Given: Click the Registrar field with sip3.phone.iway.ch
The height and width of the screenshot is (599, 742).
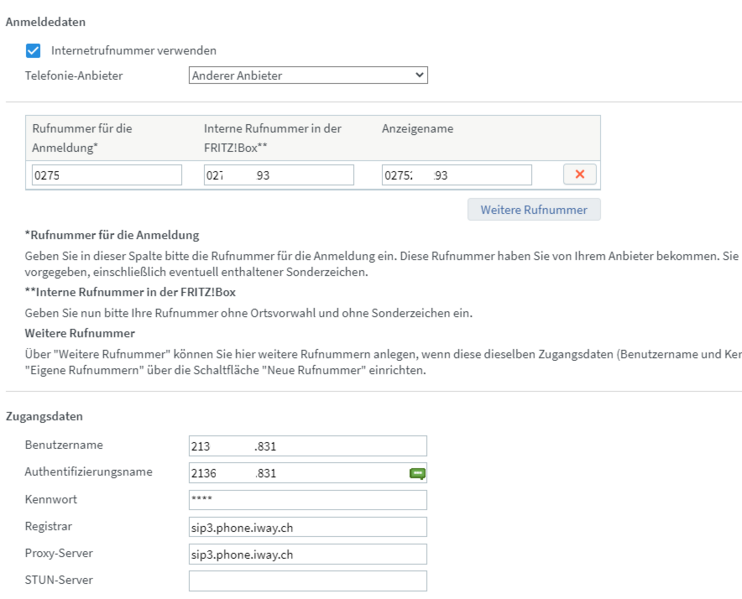Looking at the screenshot, I should pos(308,527).
